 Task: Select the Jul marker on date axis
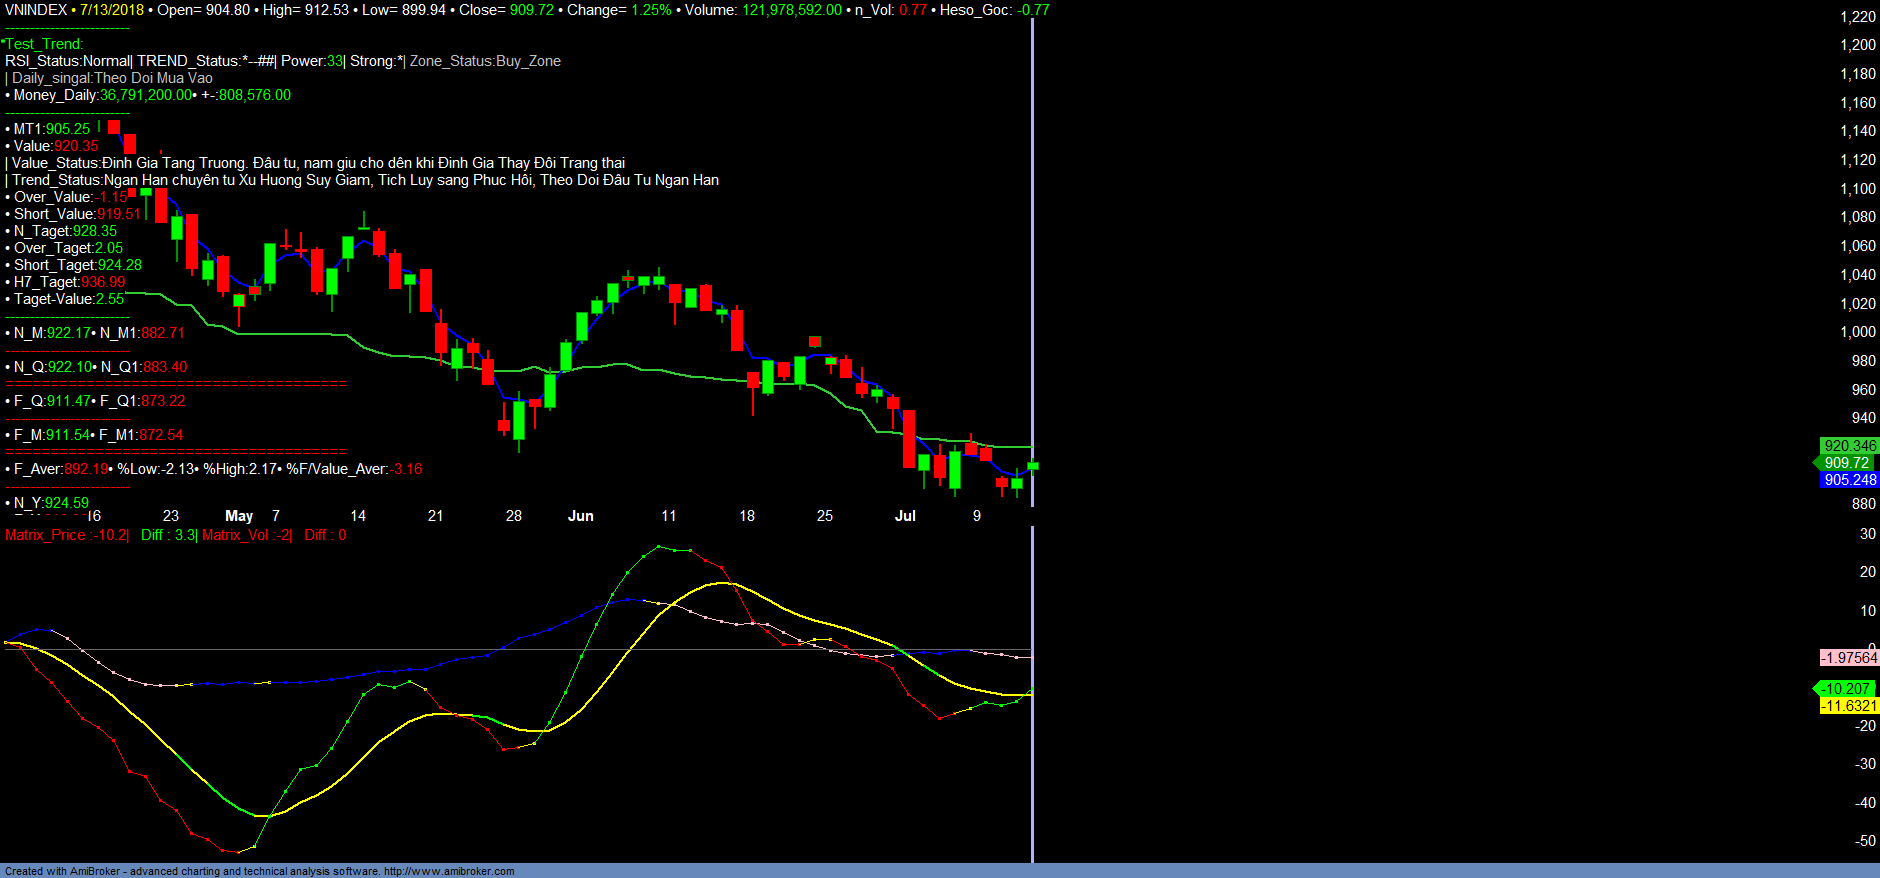[x=905, y=516]
